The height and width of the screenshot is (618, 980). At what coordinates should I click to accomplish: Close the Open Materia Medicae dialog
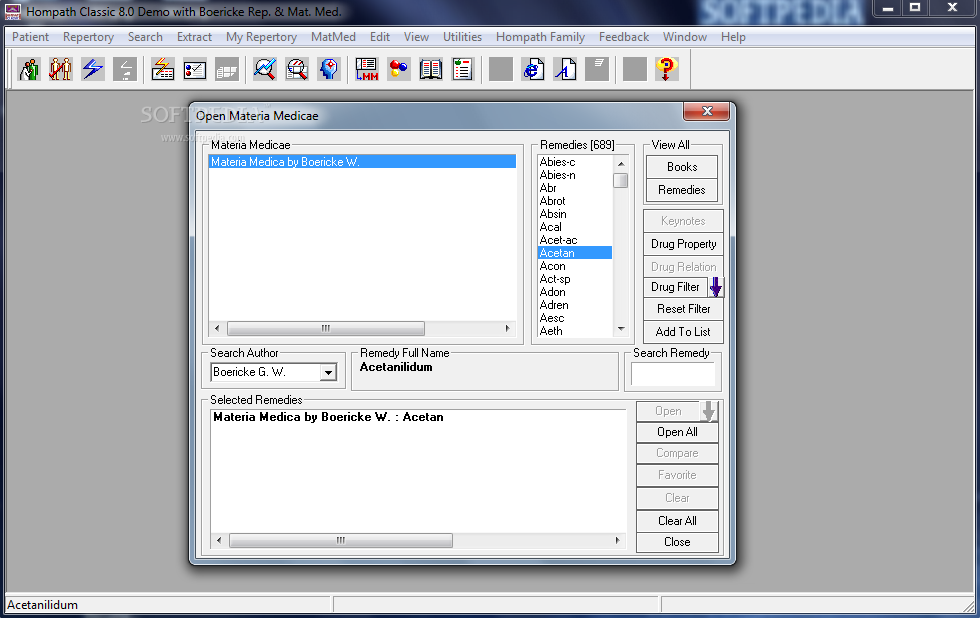[707, 111]
